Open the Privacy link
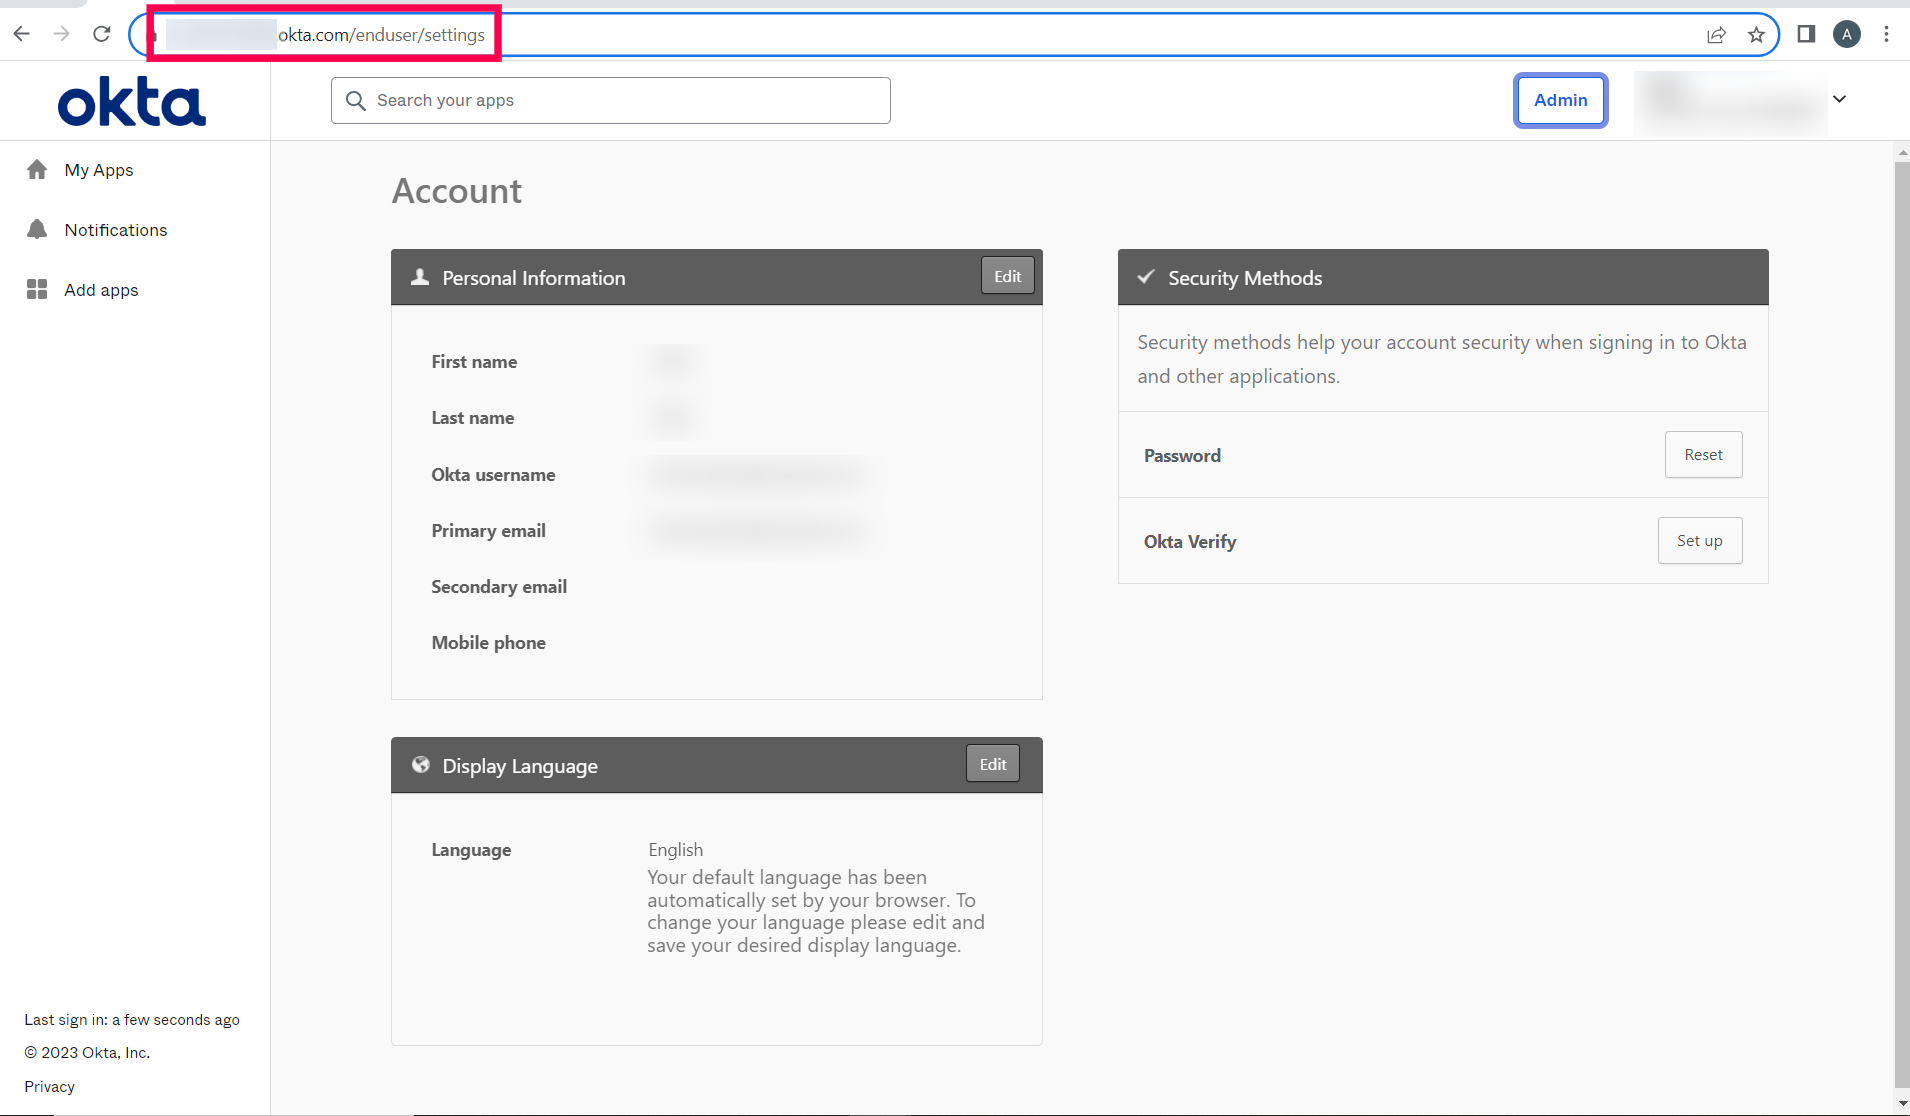1910x1116 pixels. [50, 1087]
